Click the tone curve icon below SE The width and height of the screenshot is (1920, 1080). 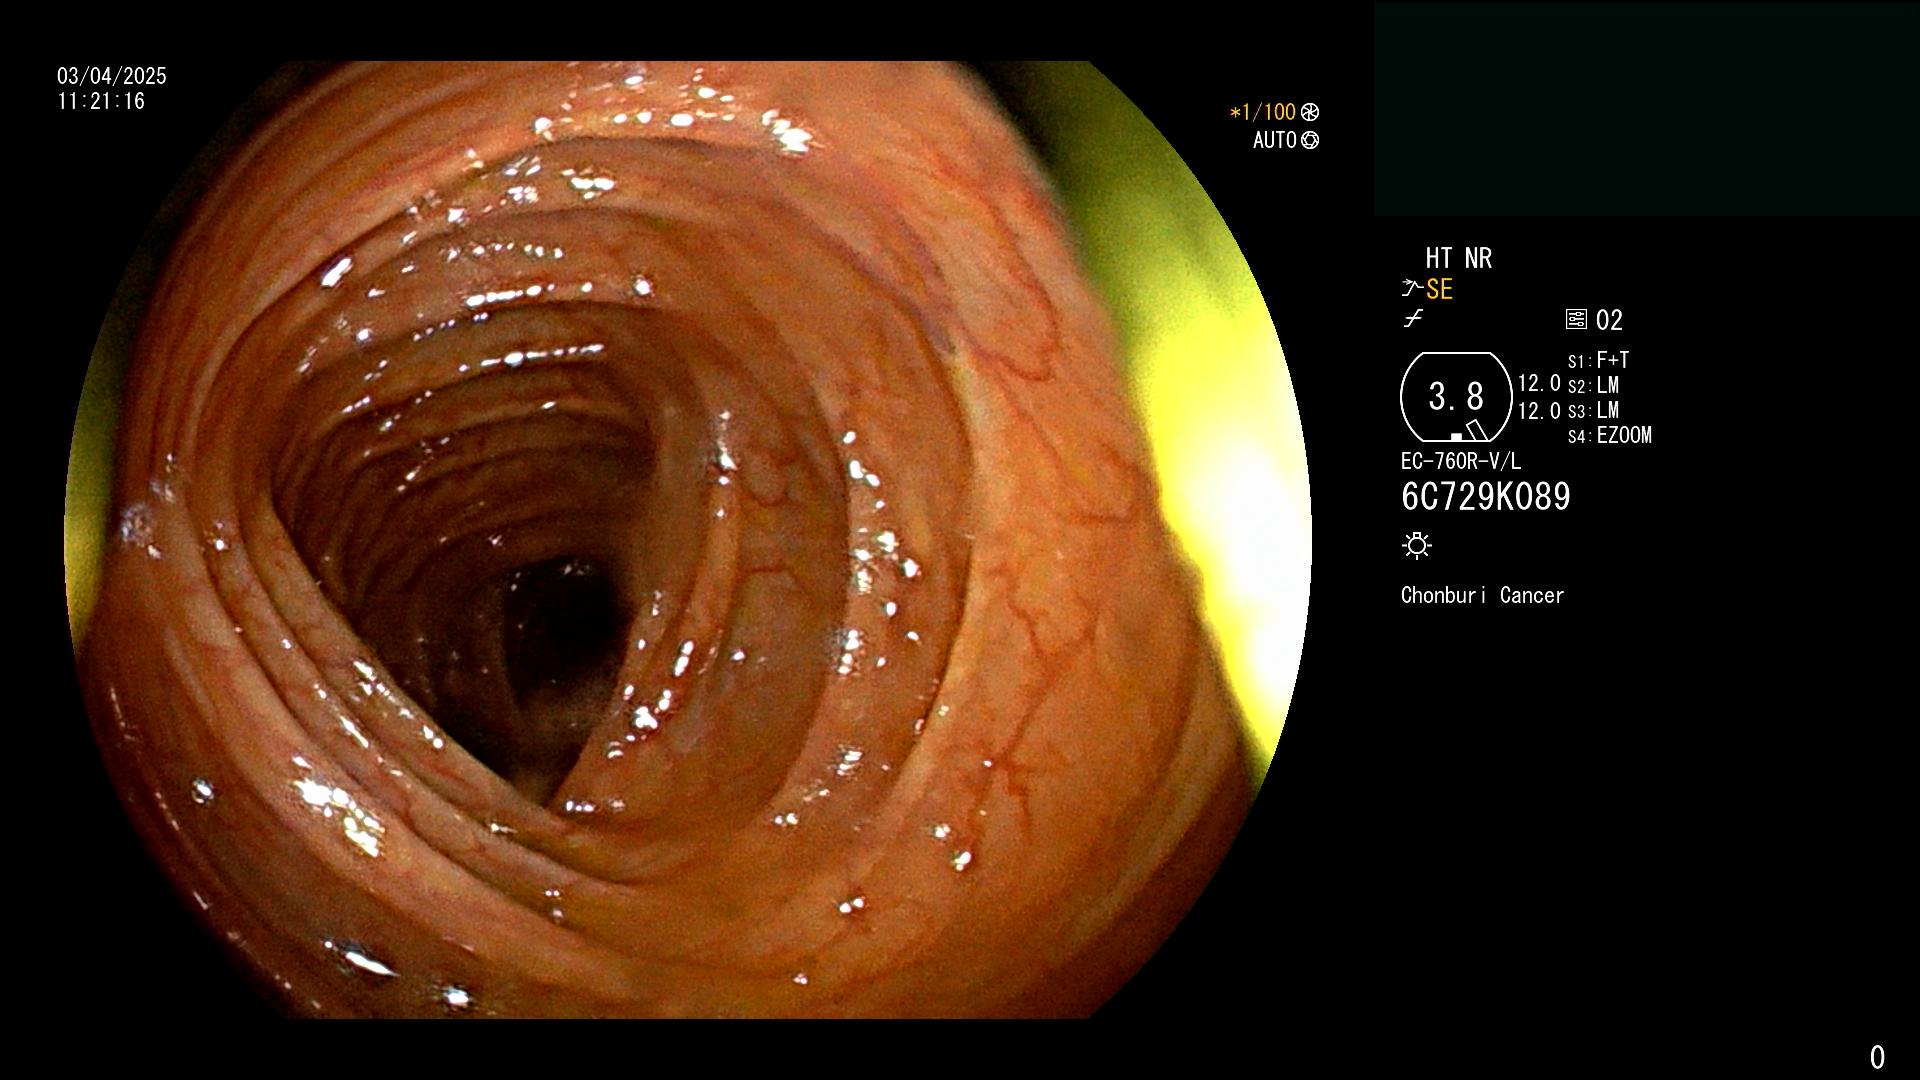[x=1413, y=319]
